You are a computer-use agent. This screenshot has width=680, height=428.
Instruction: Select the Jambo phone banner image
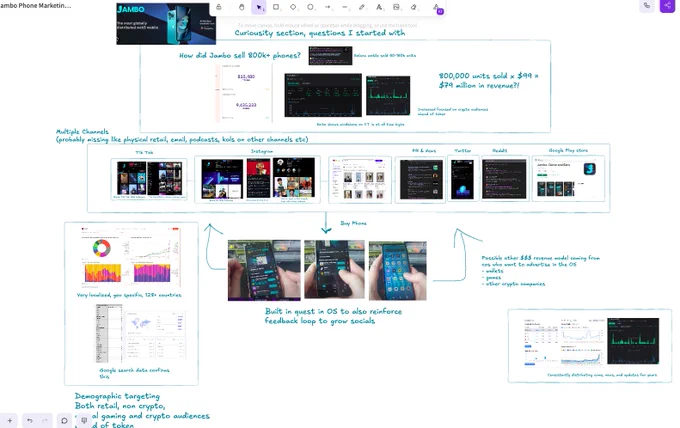pos(166,23)
